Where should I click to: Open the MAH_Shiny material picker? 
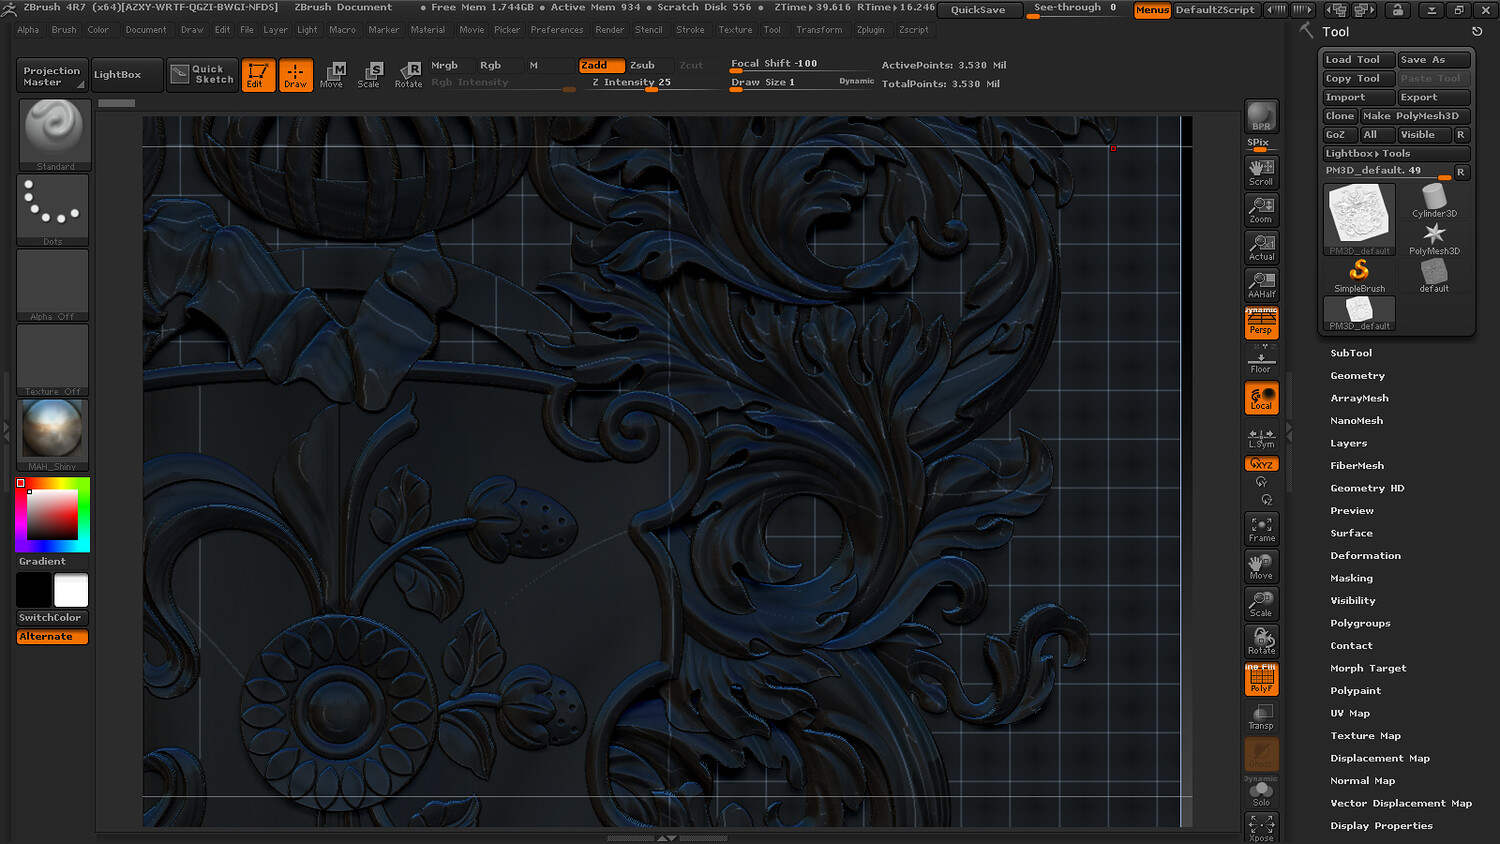[x=53, y=435]
